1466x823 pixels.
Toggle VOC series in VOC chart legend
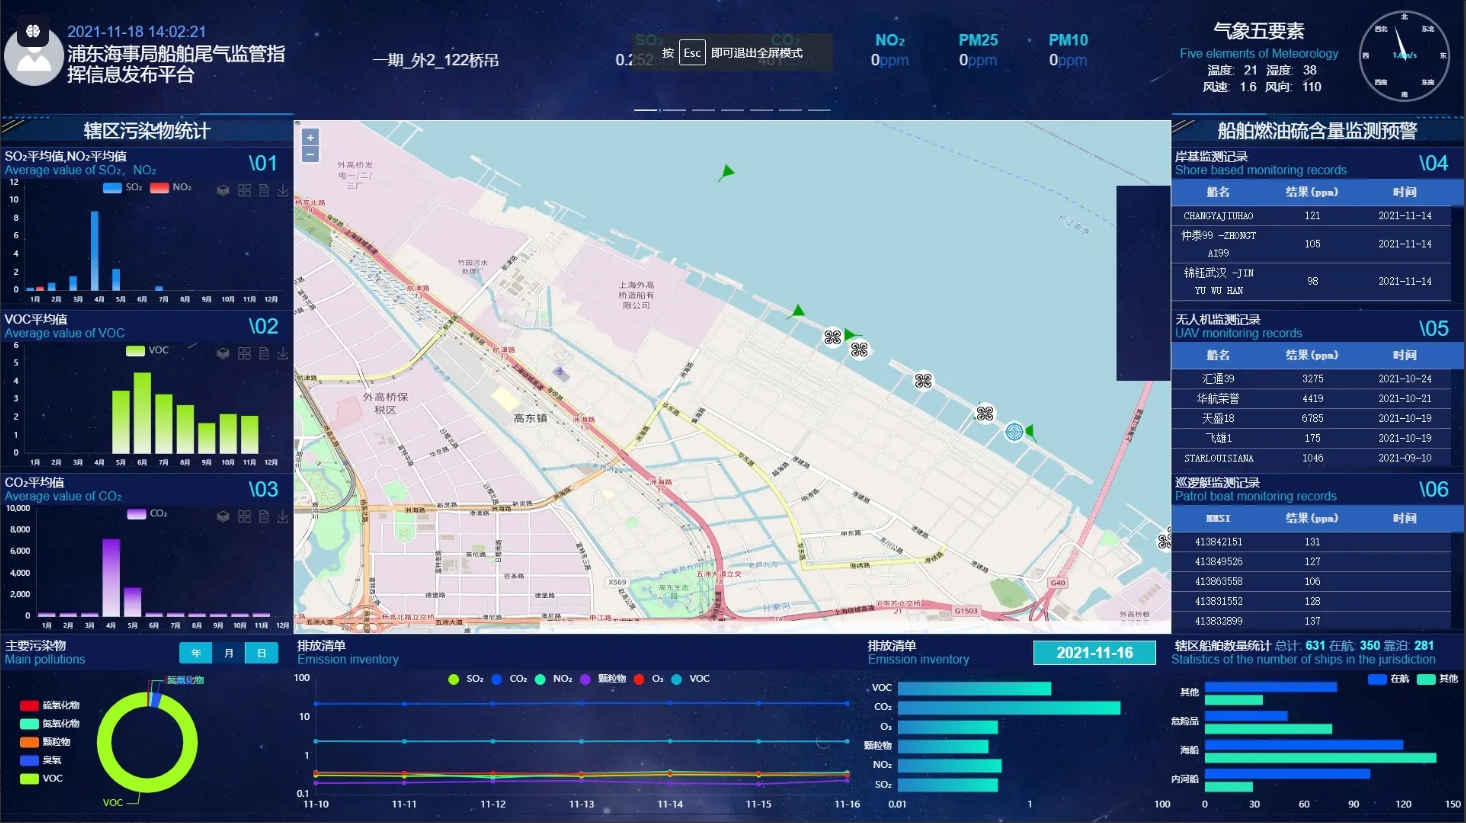tap(147, 350)
